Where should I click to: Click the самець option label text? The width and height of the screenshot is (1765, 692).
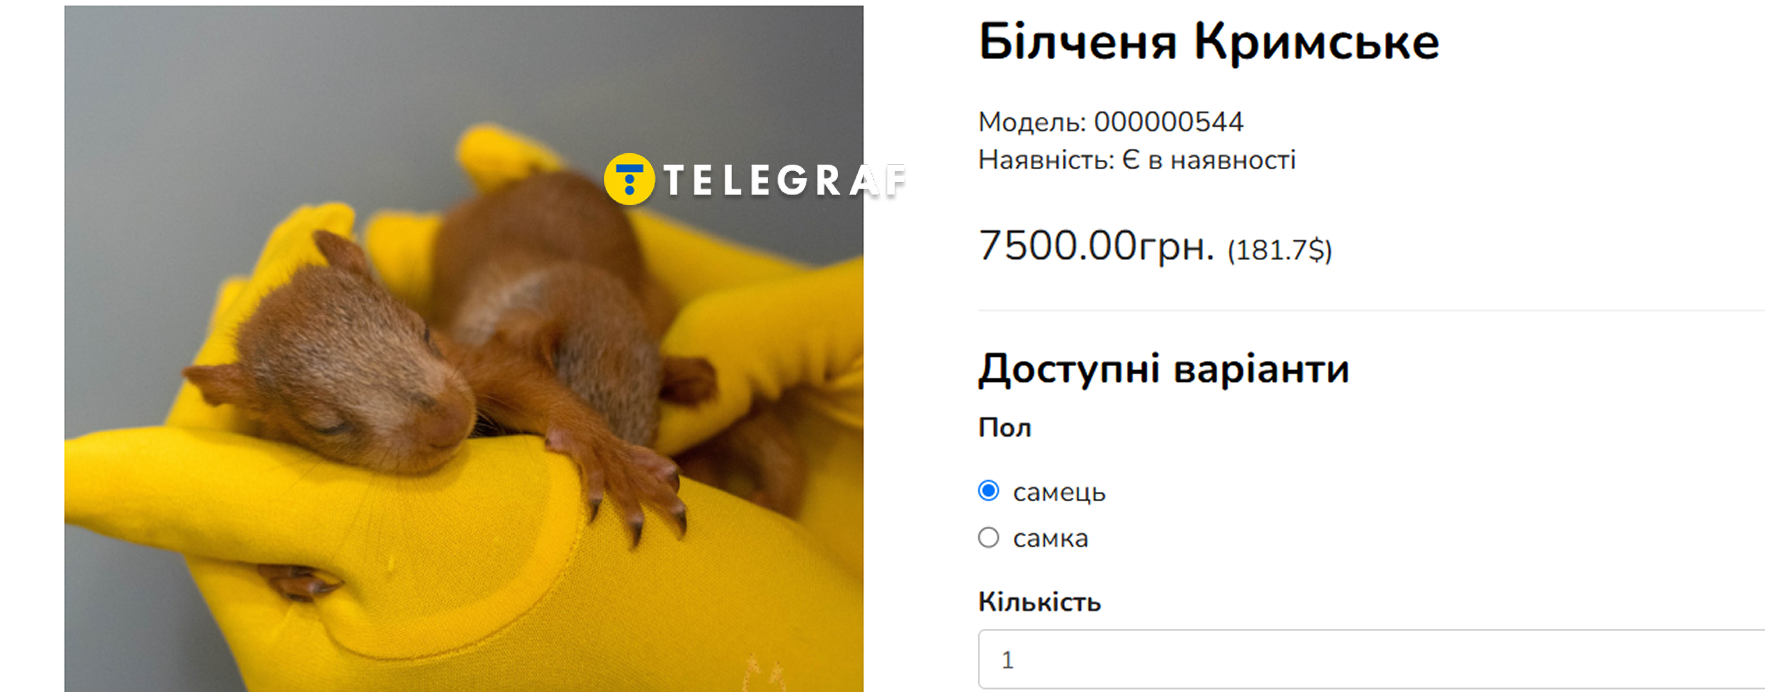pos(1059,492)
